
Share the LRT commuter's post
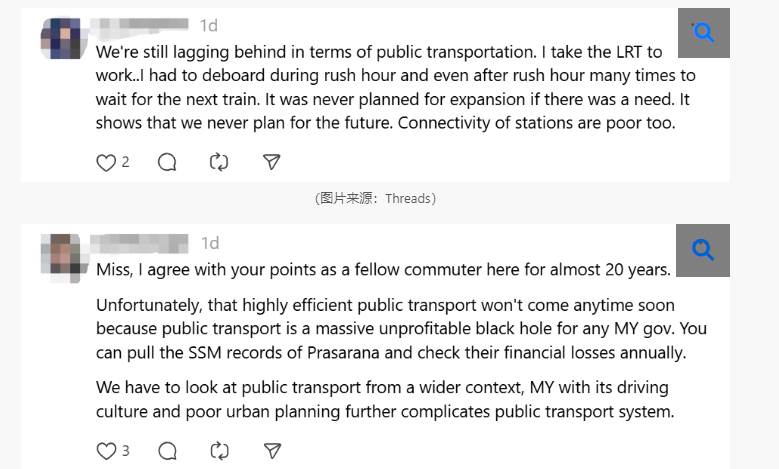(x=271, y=162)
